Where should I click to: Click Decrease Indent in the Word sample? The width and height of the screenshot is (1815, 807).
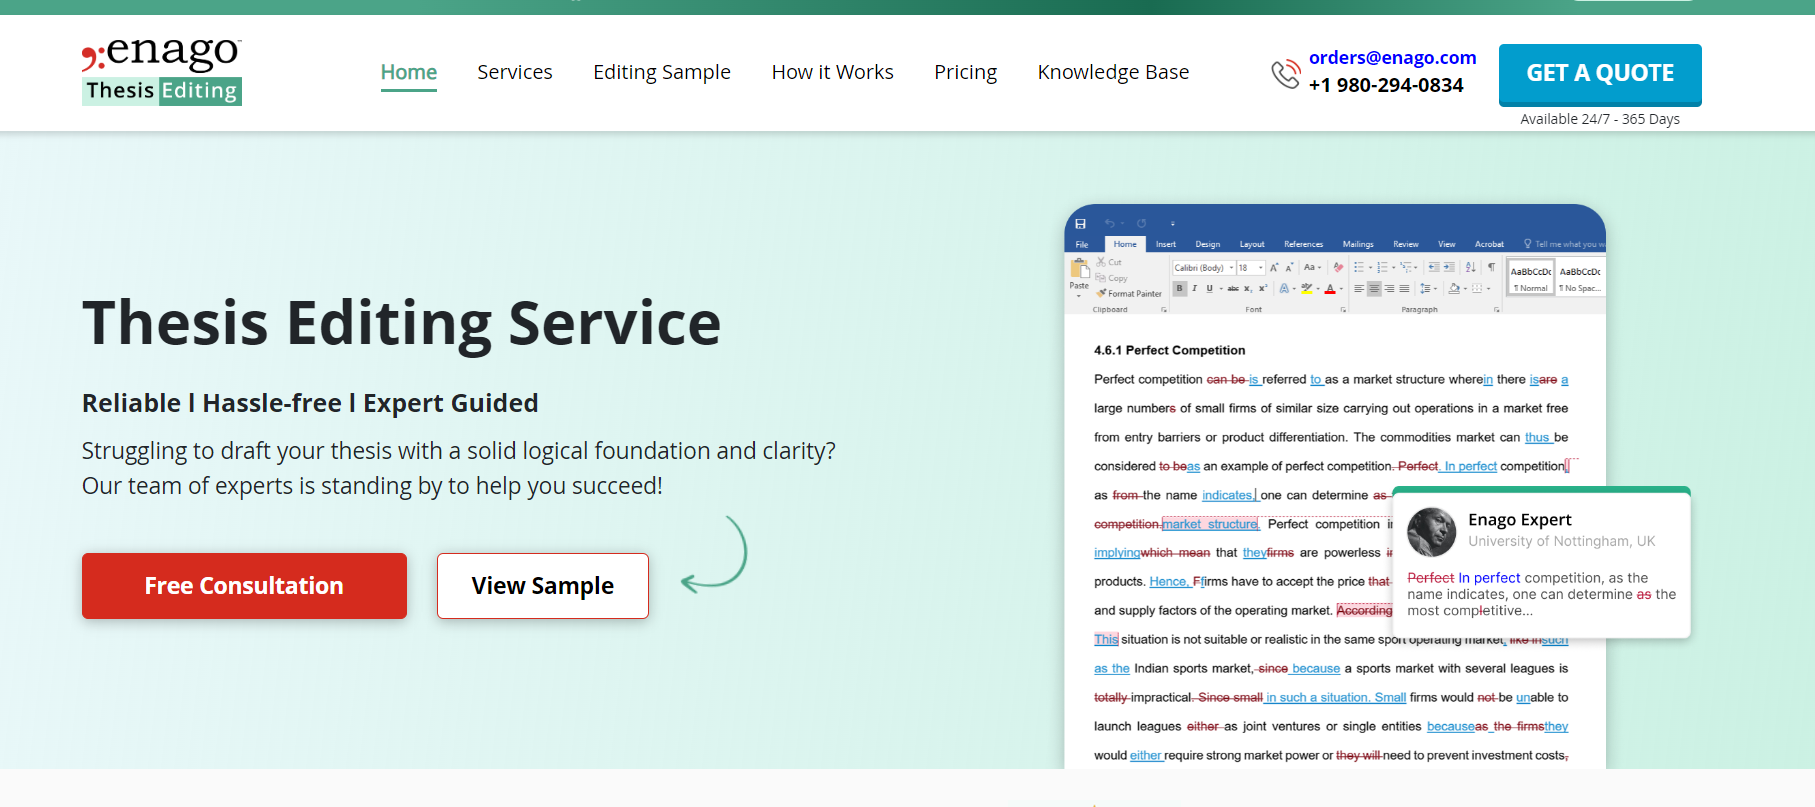pos(1434,267)
